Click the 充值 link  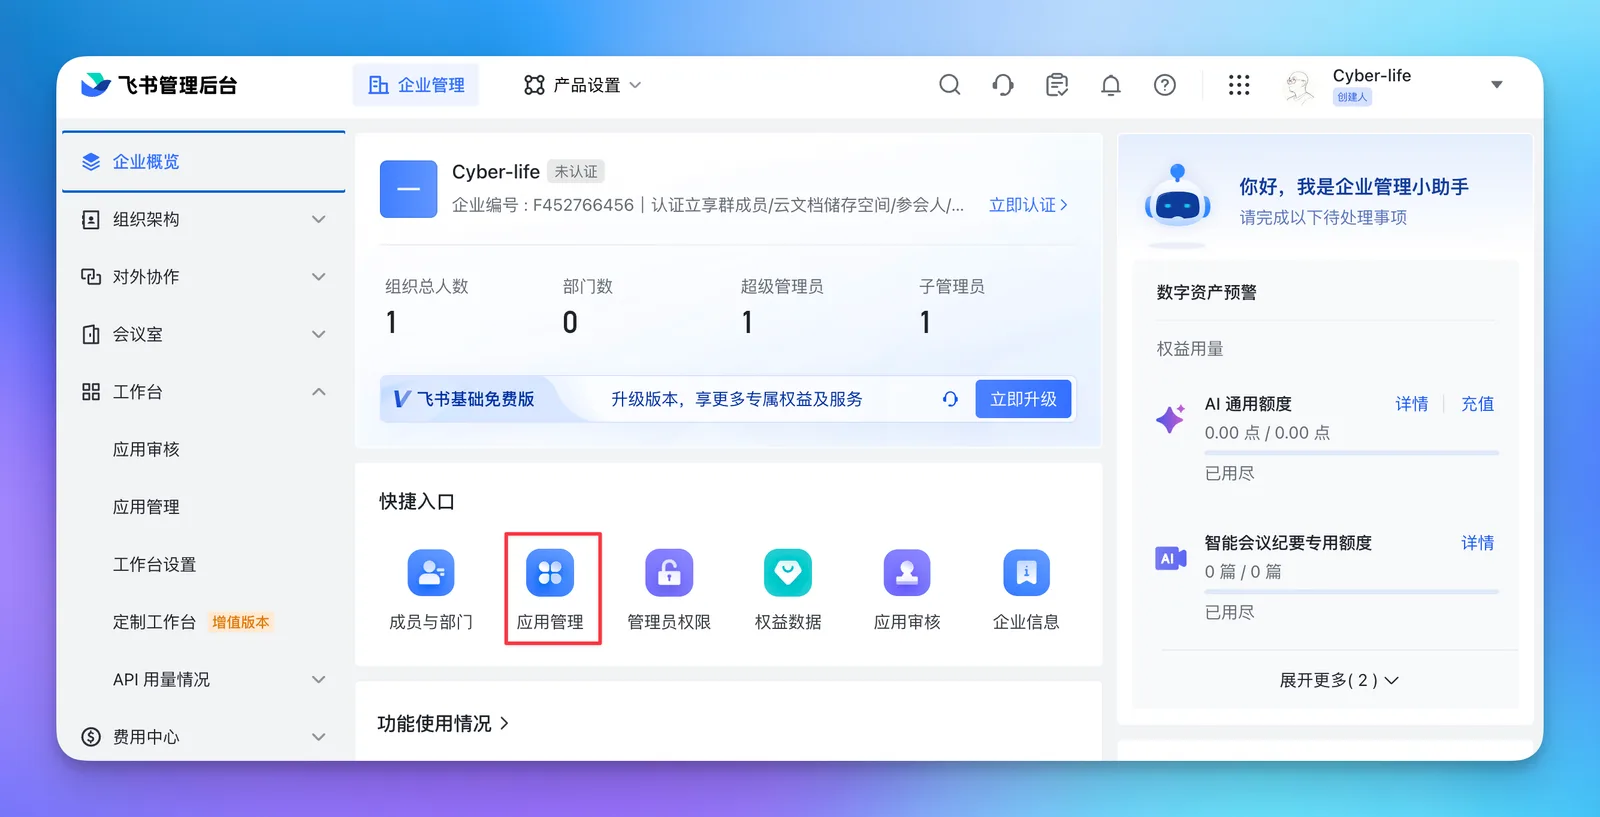click(x=1477, y=404)
